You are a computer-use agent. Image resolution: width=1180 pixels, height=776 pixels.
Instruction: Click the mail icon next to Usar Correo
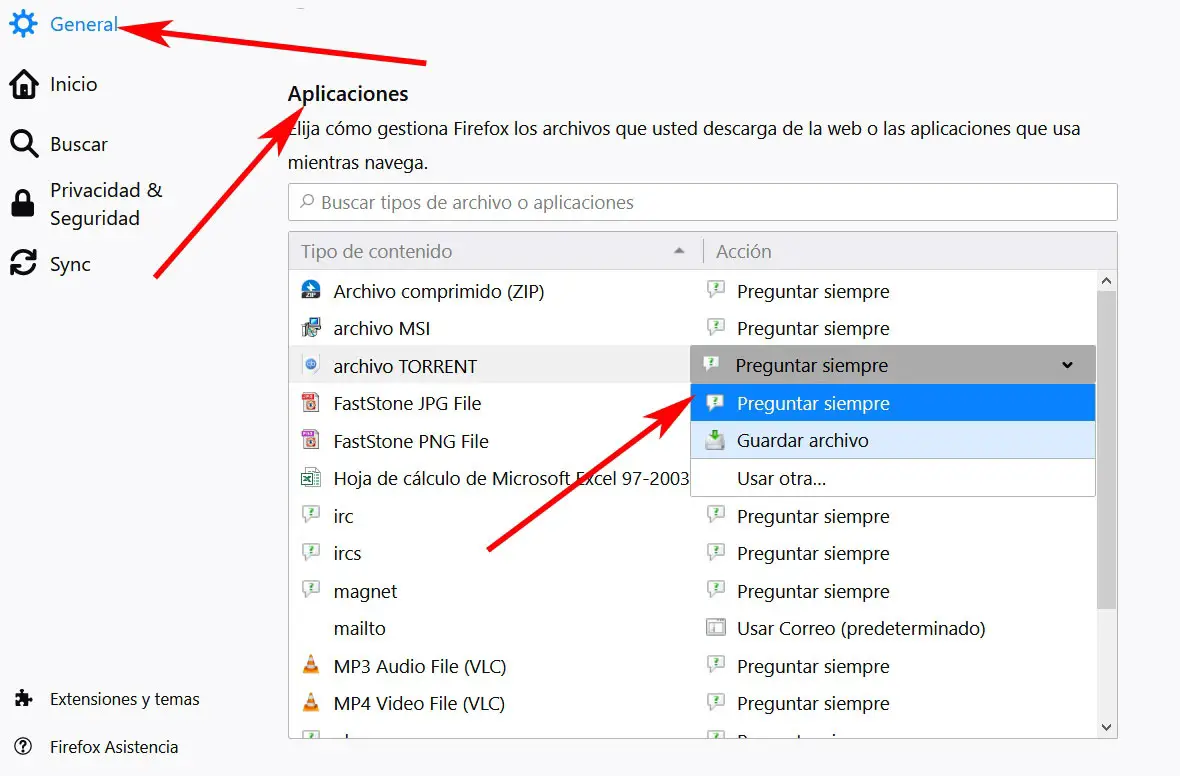click(716, 627)
